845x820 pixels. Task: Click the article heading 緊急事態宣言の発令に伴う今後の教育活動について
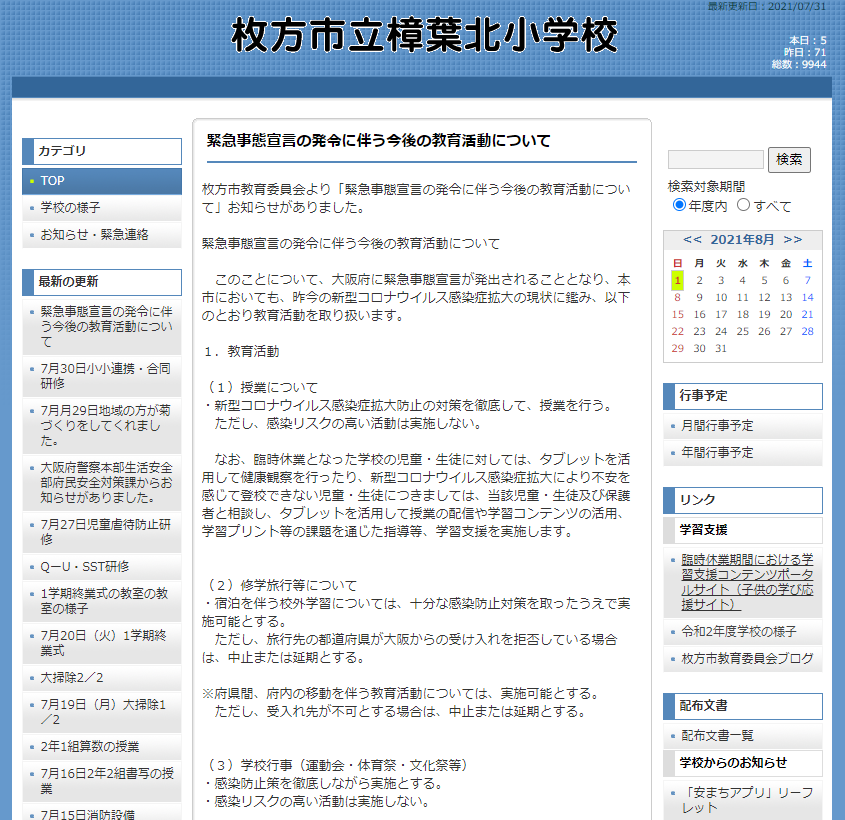[x=378, y=141]
